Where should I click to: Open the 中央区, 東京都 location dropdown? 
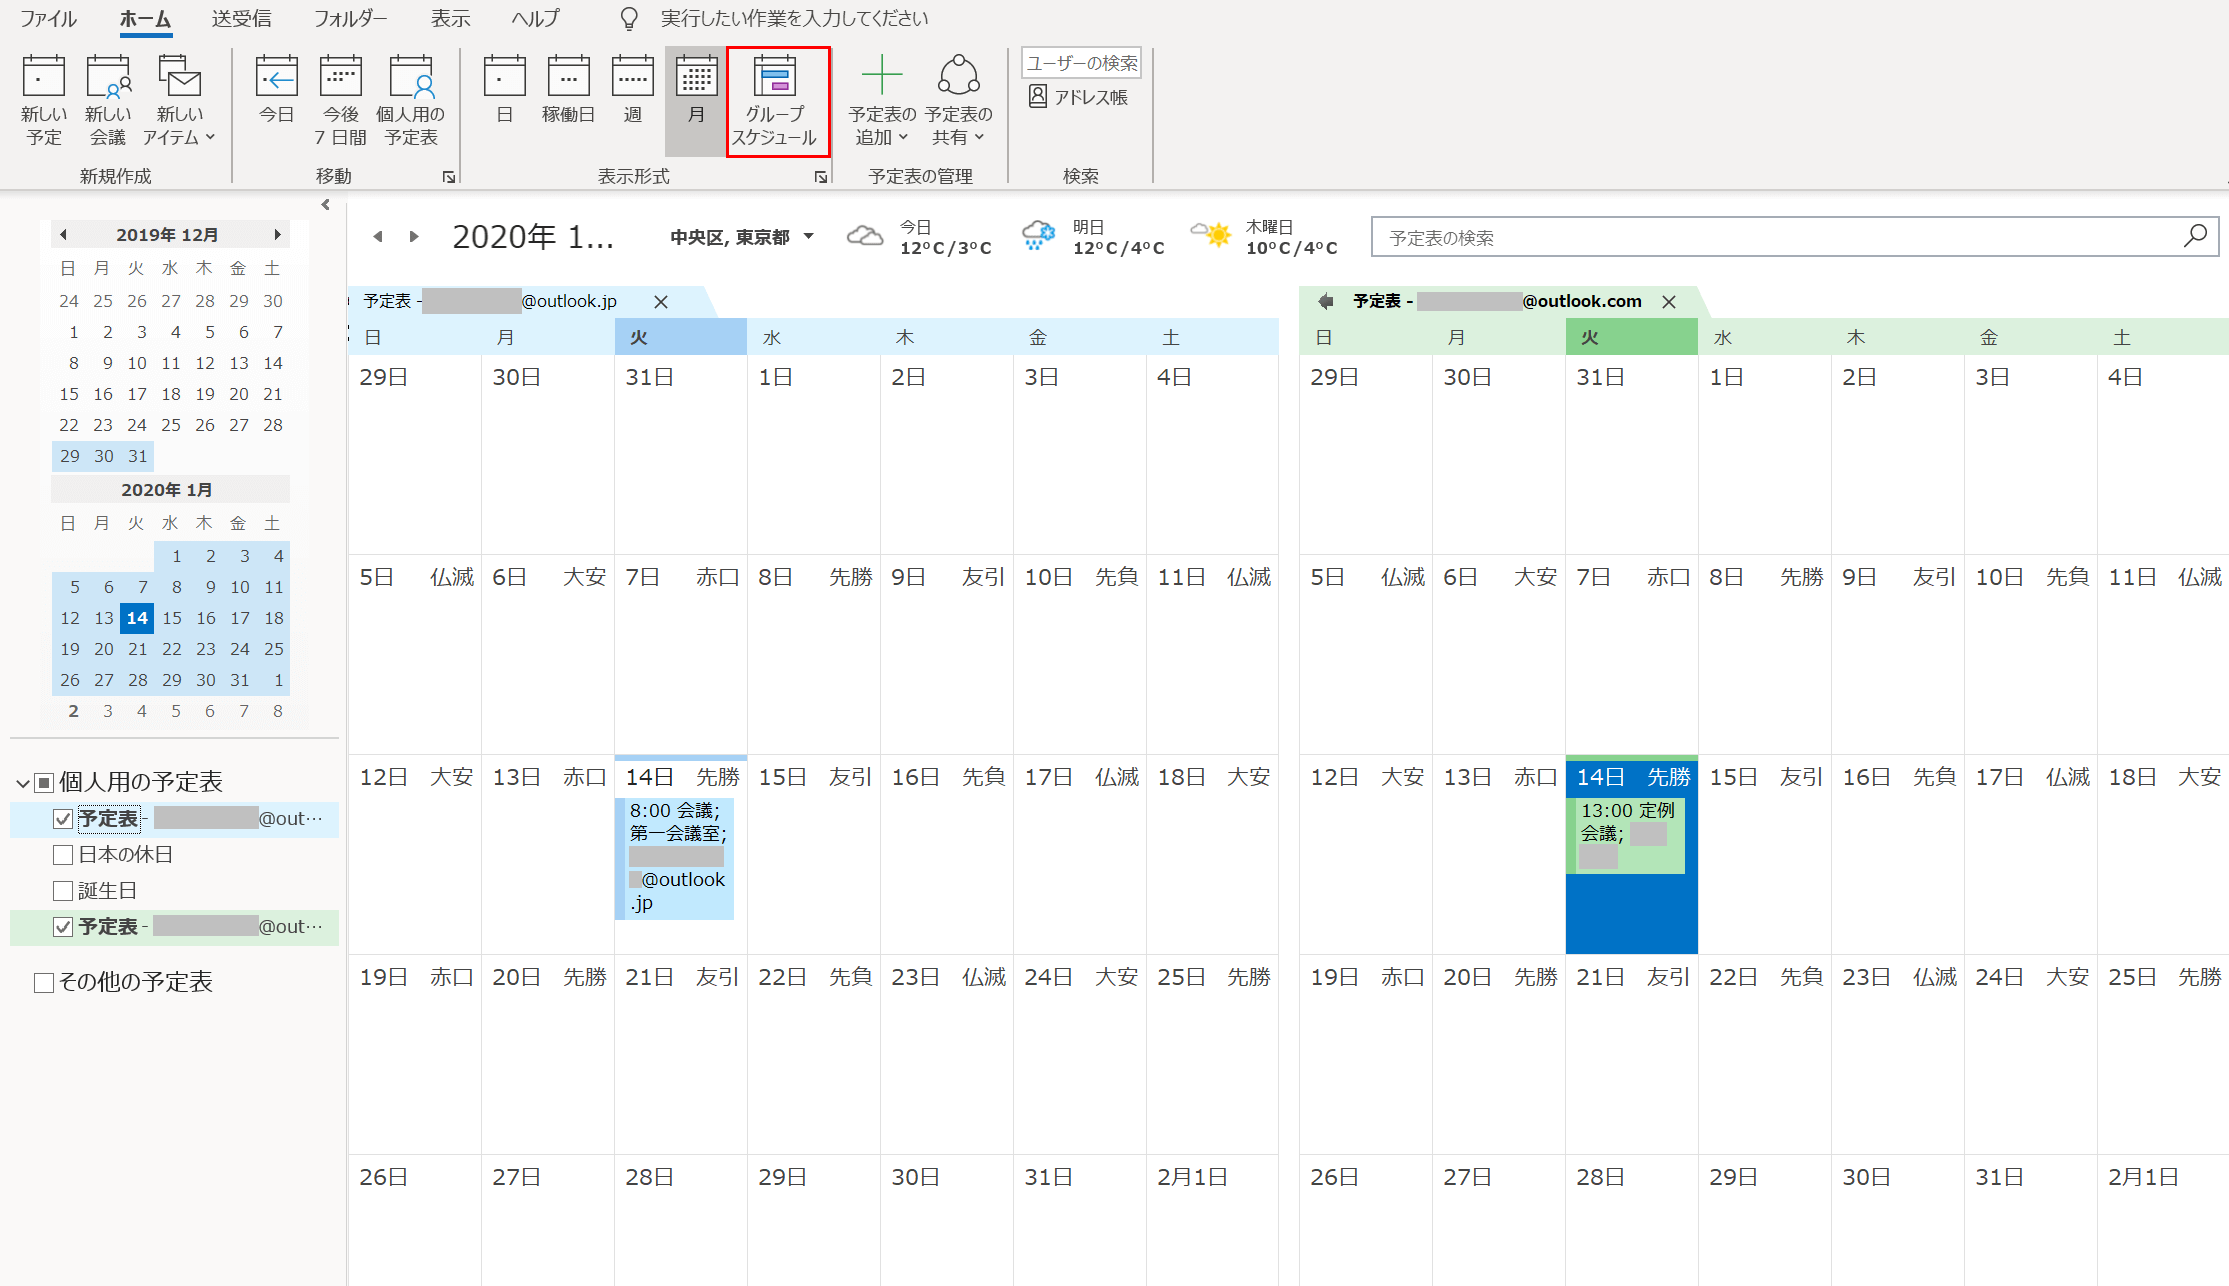pyautogui.click(x=742, y=237)
